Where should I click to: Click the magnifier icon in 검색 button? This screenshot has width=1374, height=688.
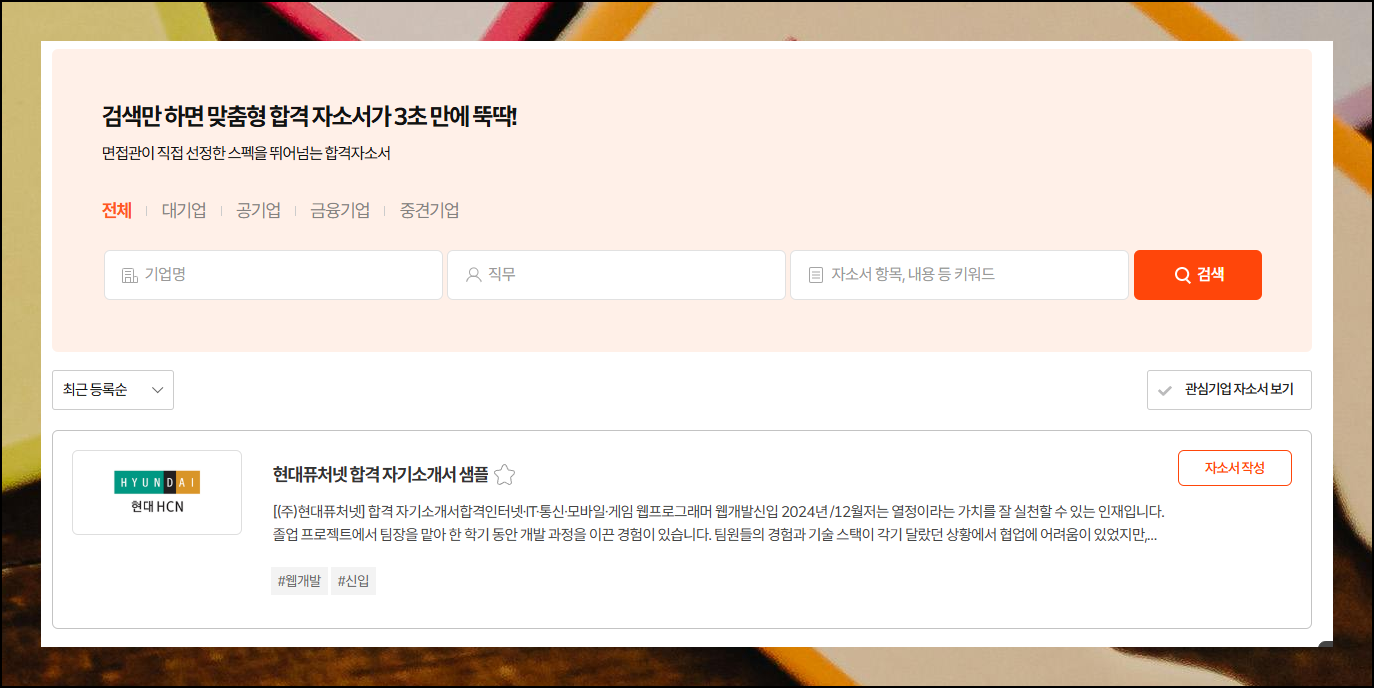click(x=1182, y=275)
